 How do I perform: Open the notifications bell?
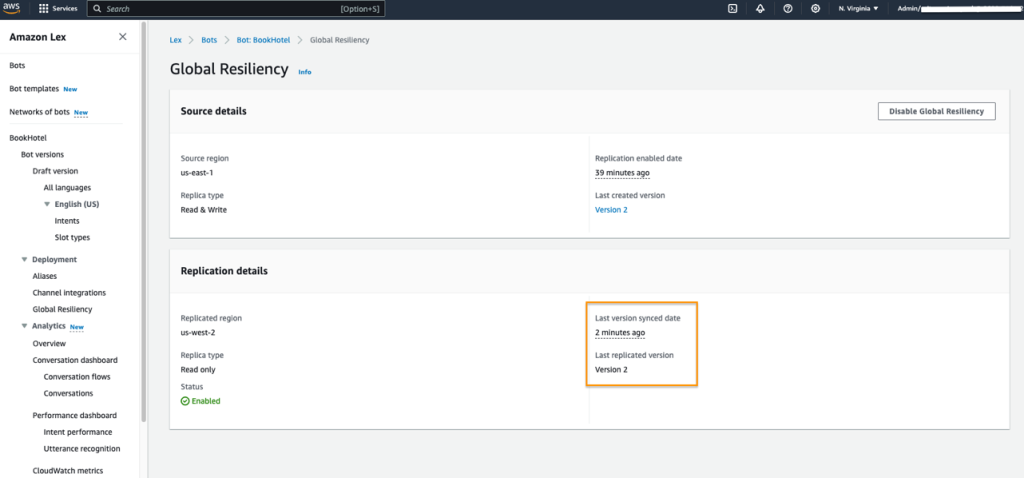click(760, 9)
